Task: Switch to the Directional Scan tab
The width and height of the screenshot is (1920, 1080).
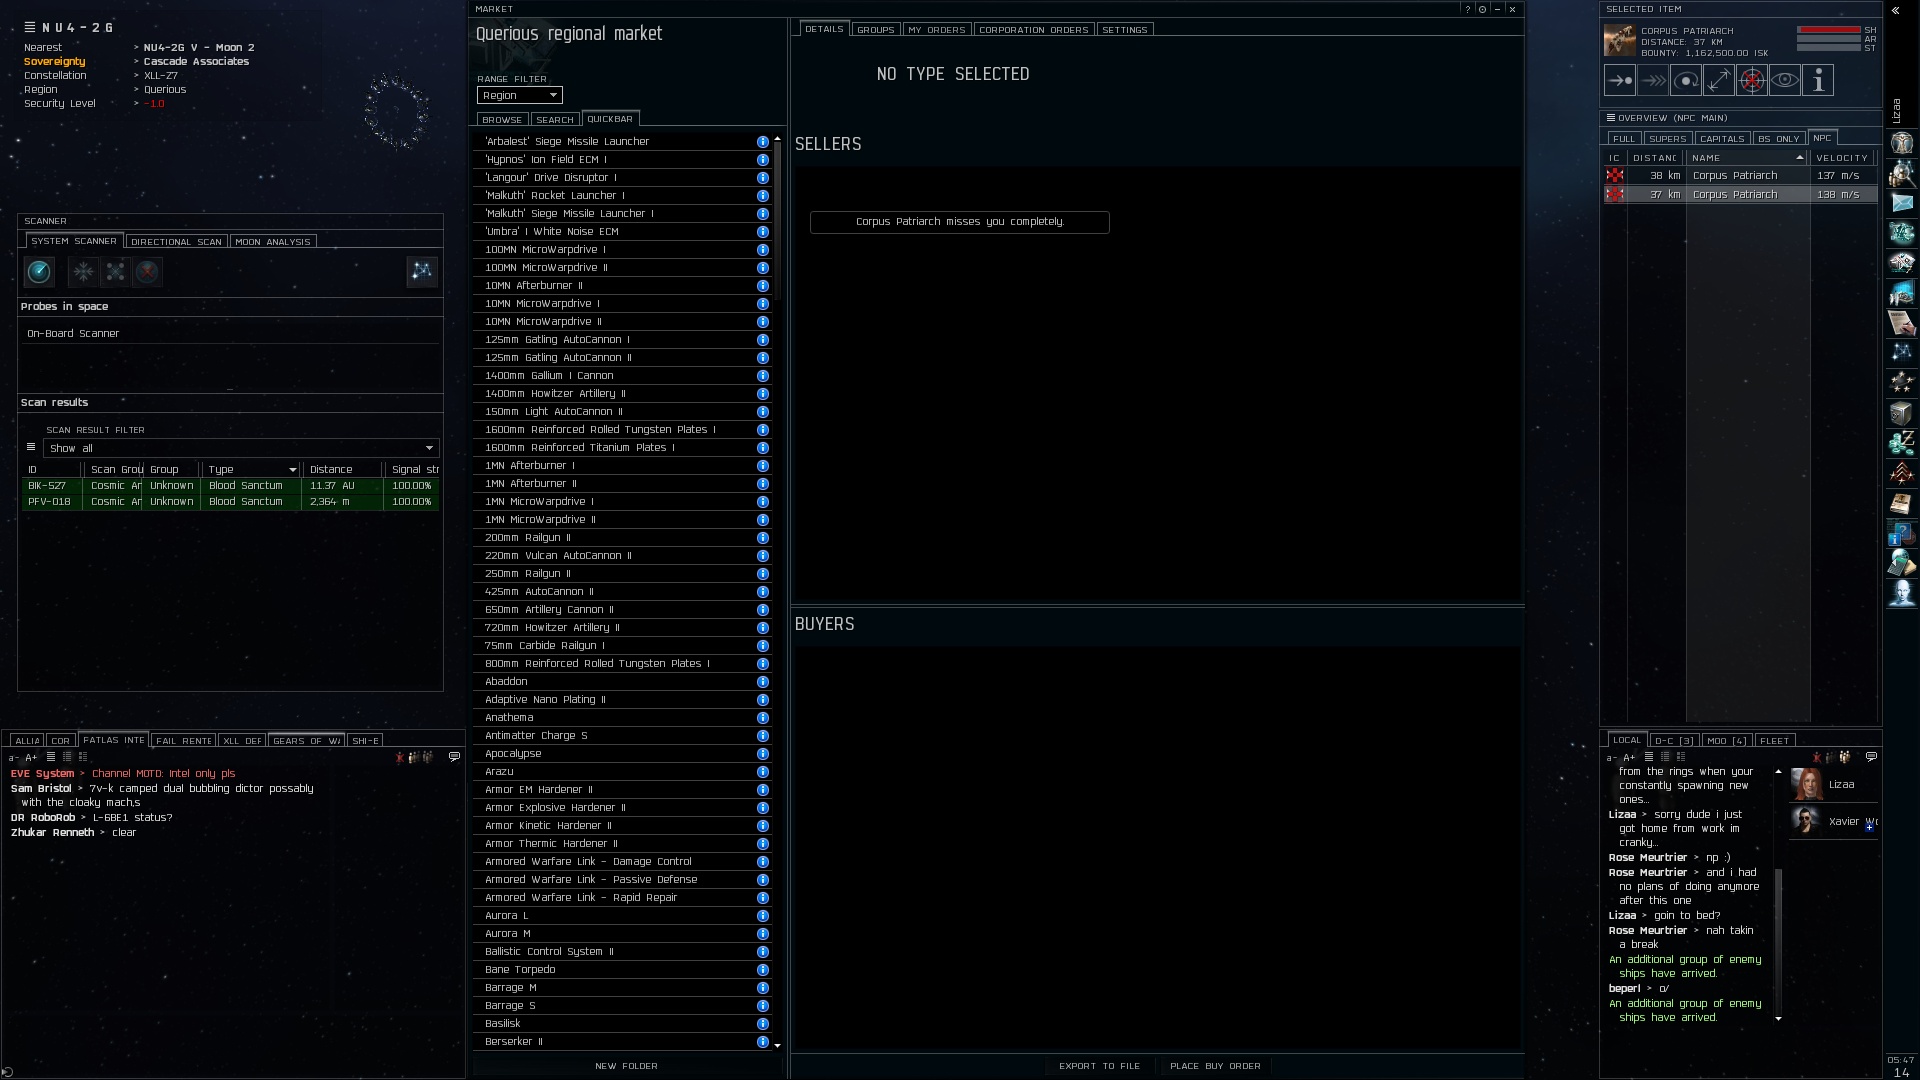Action: click(x=176, y=242)
